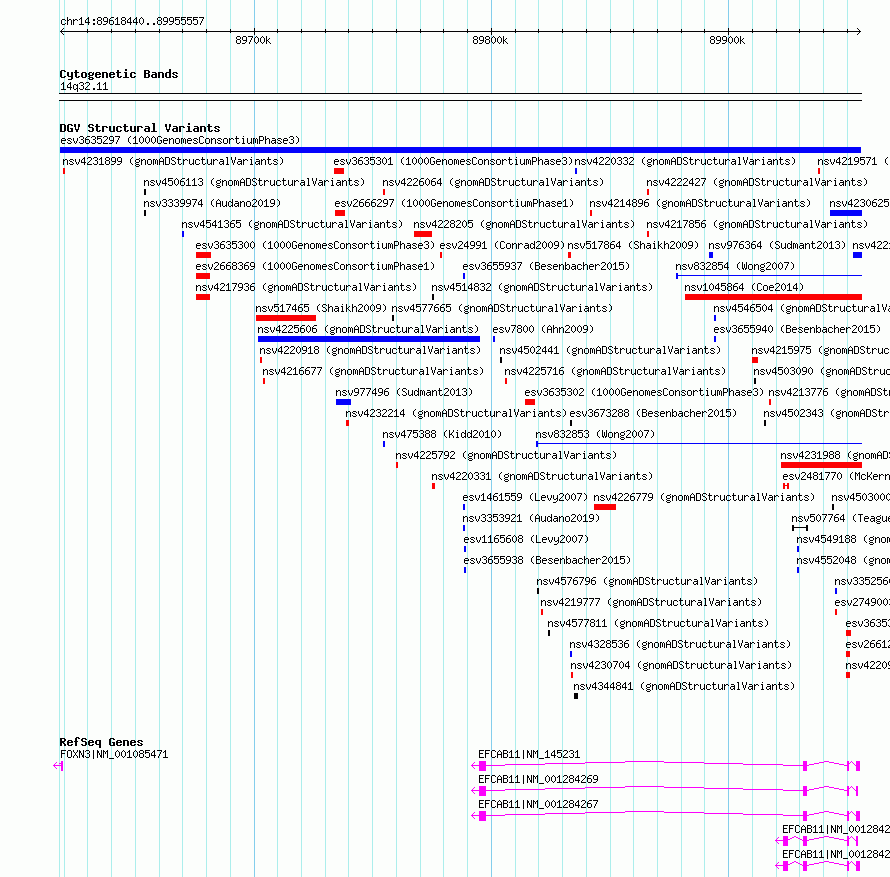The width and height of the screenshot is (890, 877).
Task: Click the nsv4220918 variant label
Action: (x=370, y=350)
